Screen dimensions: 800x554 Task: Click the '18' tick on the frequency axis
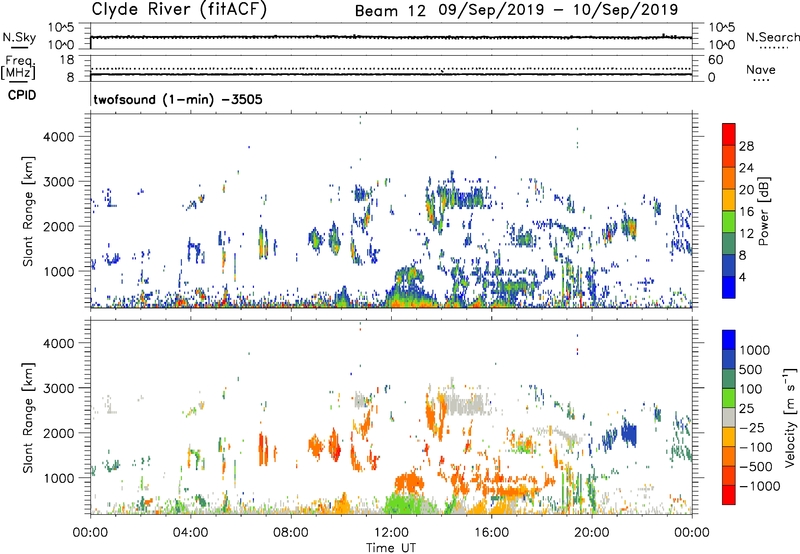pos(67,60)
